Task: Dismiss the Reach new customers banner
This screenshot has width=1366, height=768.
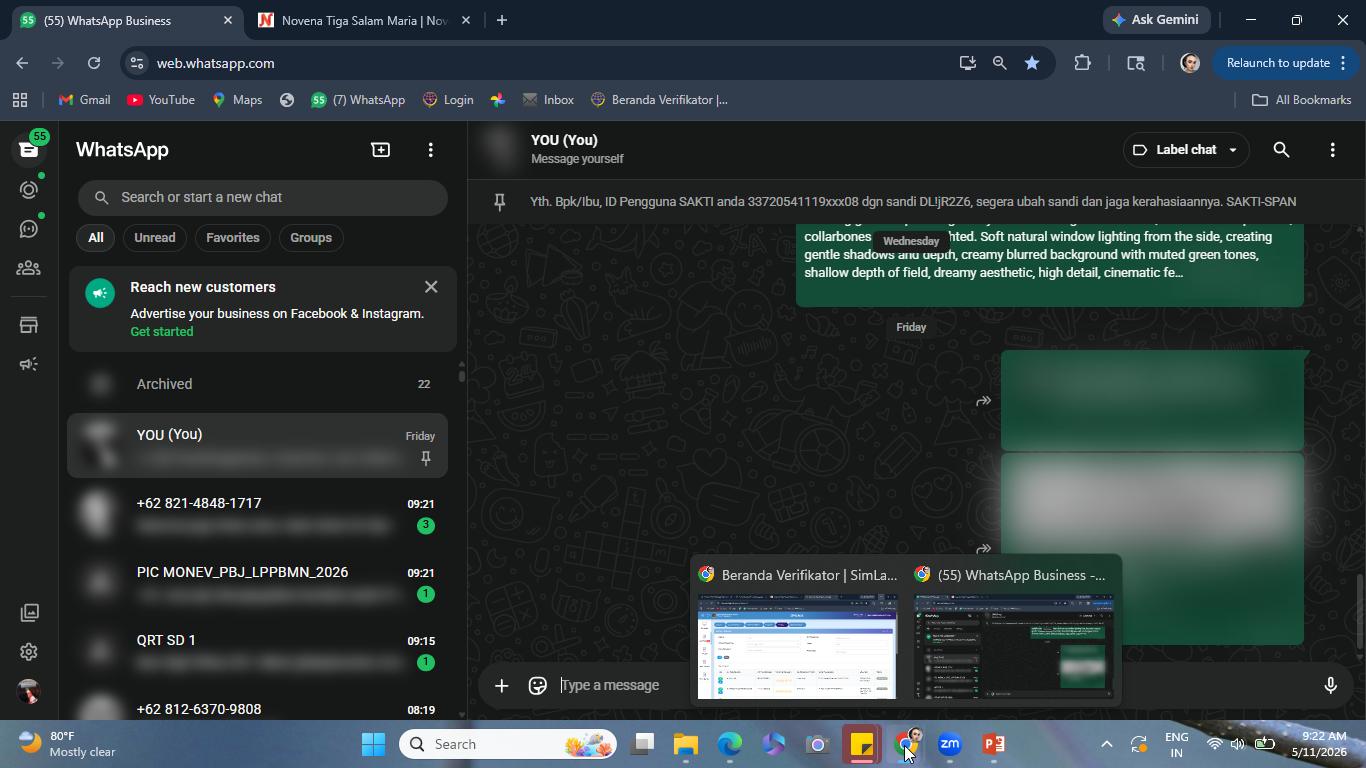Action: (431, 287)
